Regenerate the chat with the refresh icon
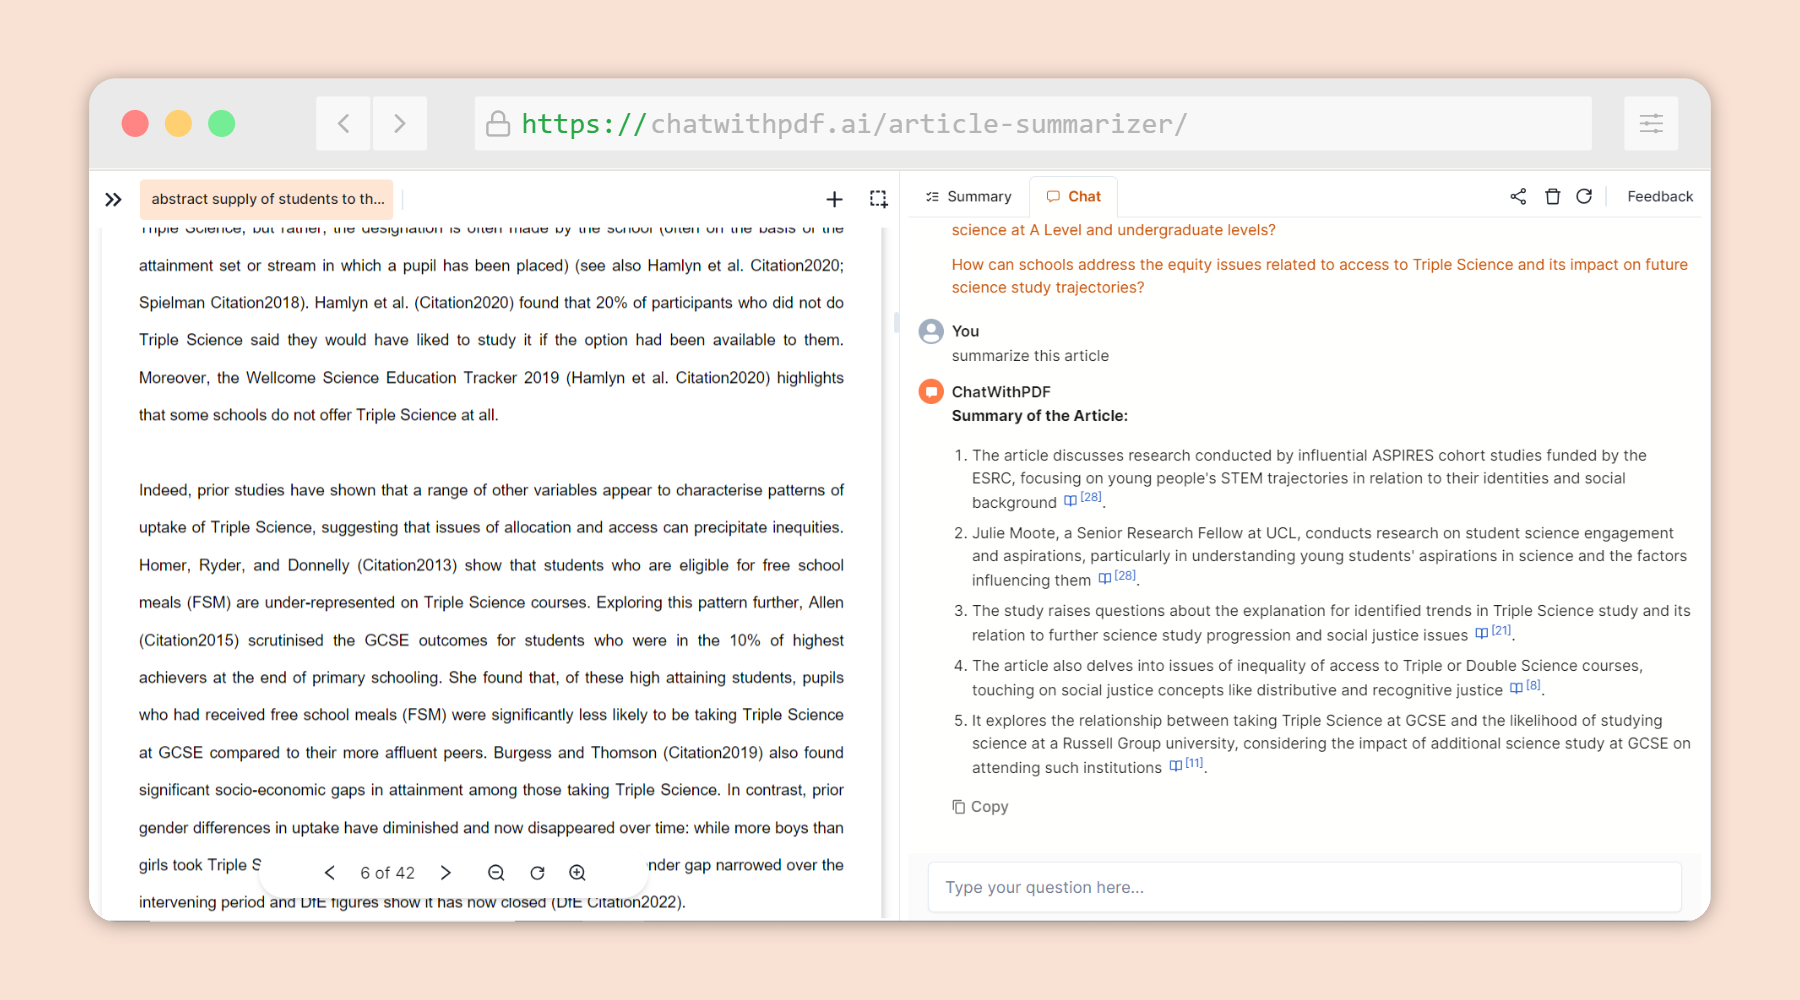Screen dimensions: 1800x1000 (x=1584, y=196)
